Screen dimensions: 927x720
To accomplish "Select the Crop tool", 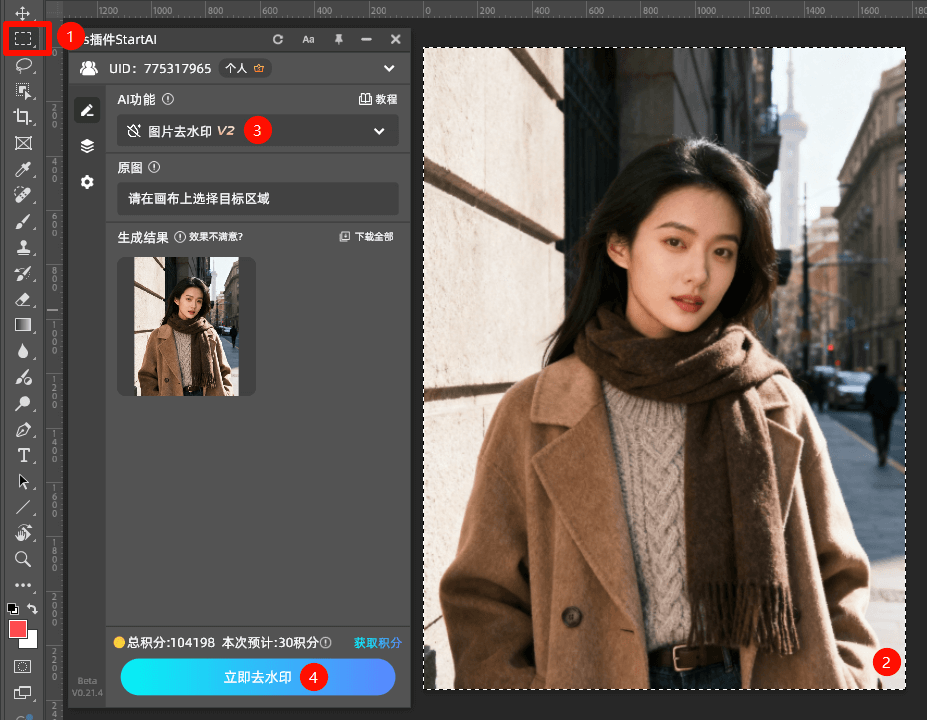I will pos(23,118).
